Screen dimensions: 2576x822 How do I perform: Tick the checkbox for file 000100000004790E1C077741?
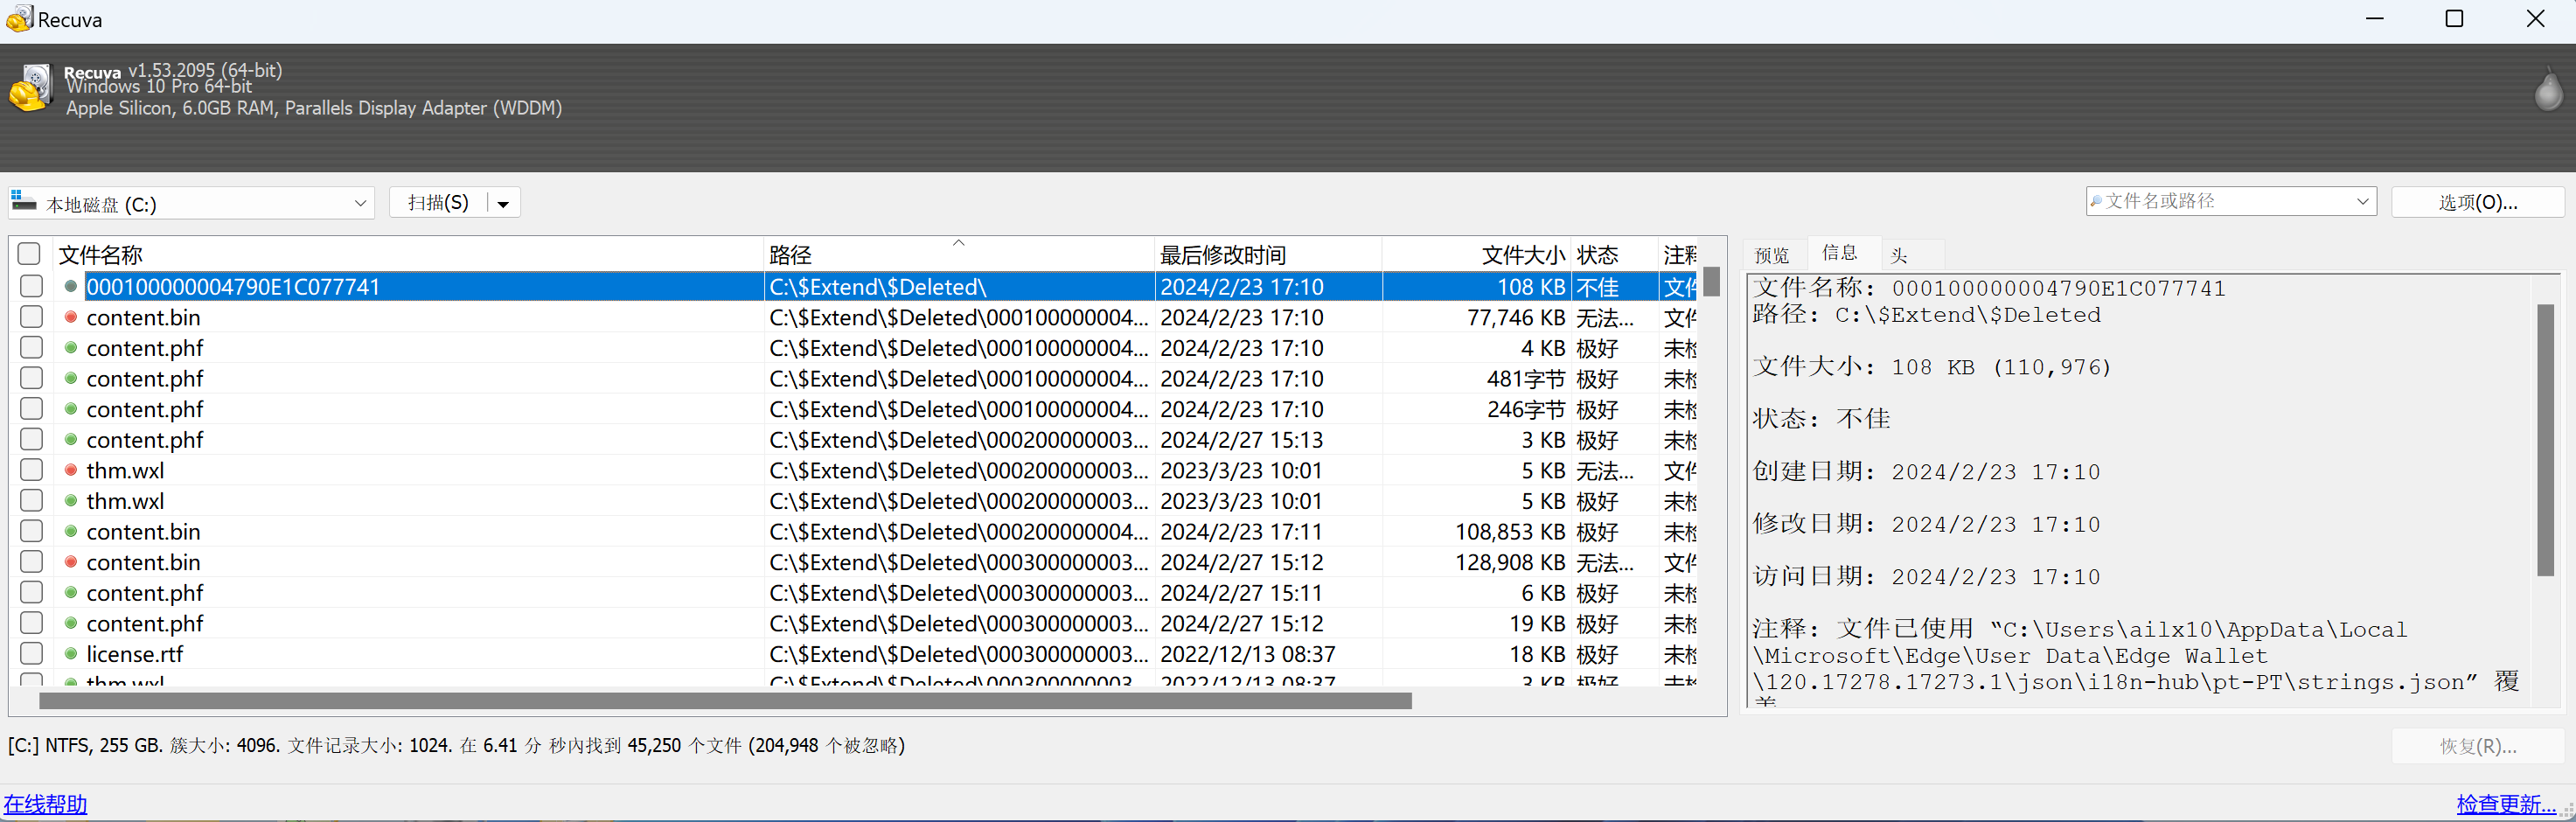[x=32, y=287]
